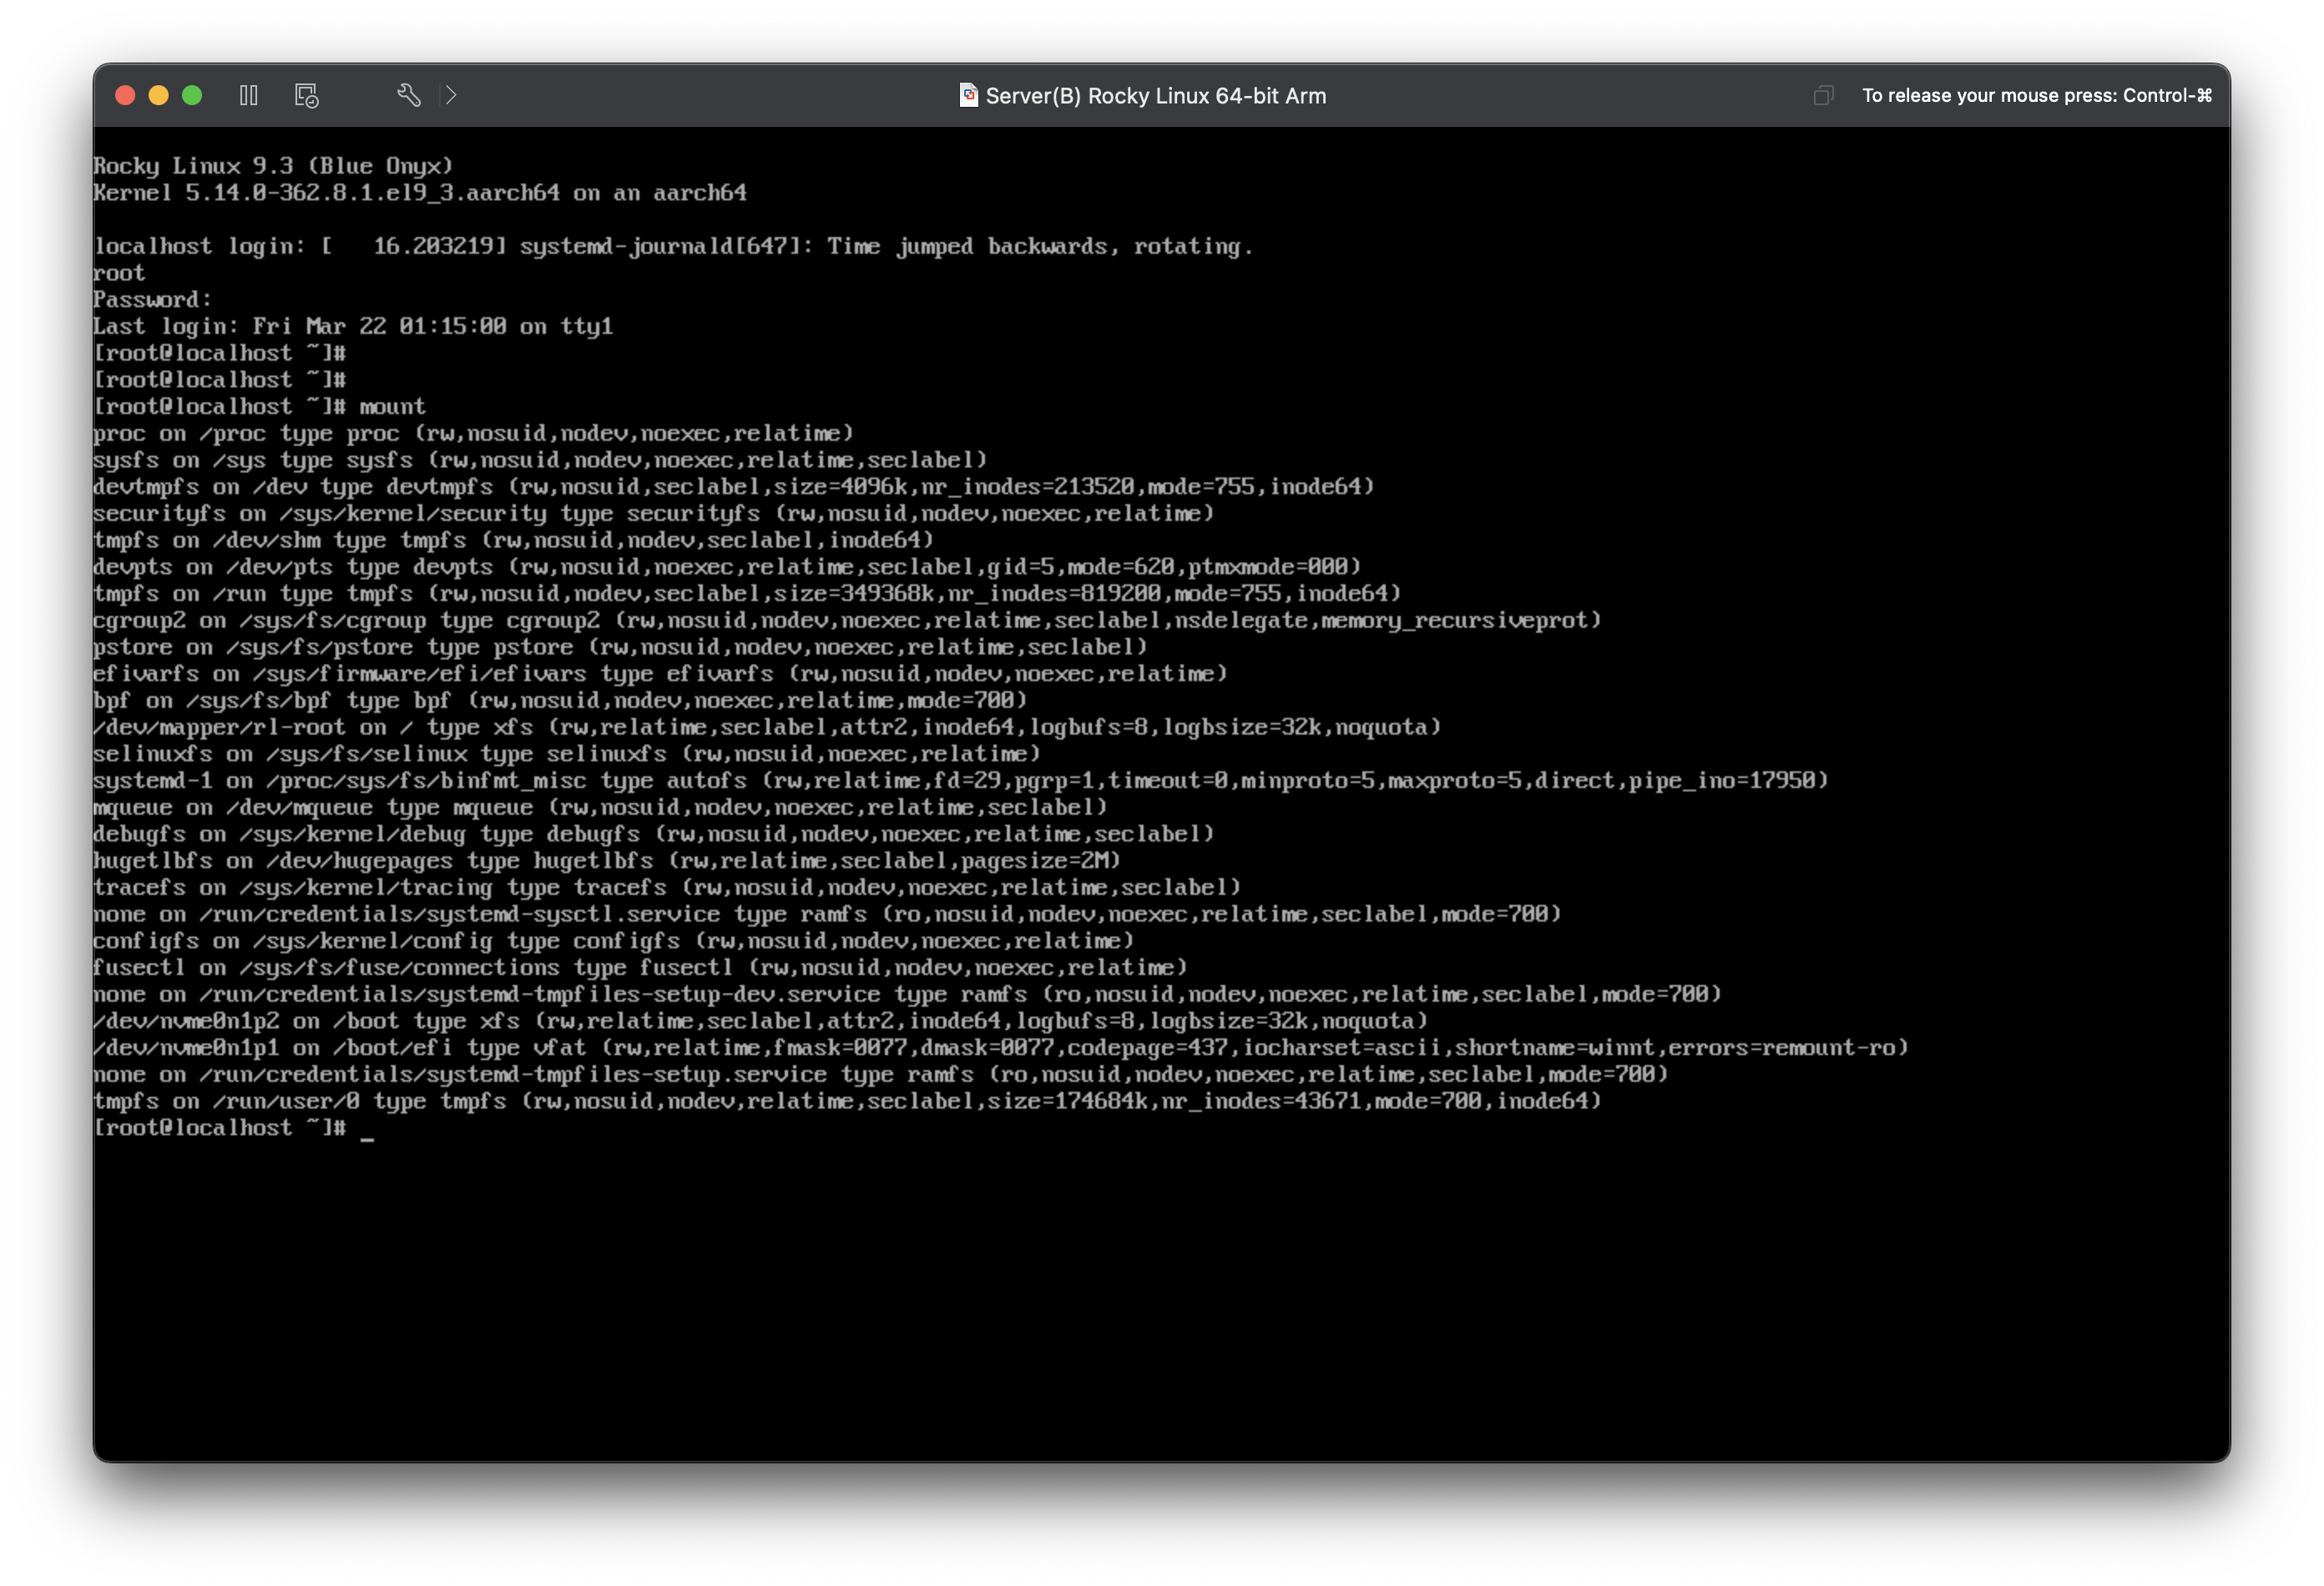Click the /dev/mapper/rl-root mount line
The width and height of the screenshot is (2324, 1586).
point(766,728)
